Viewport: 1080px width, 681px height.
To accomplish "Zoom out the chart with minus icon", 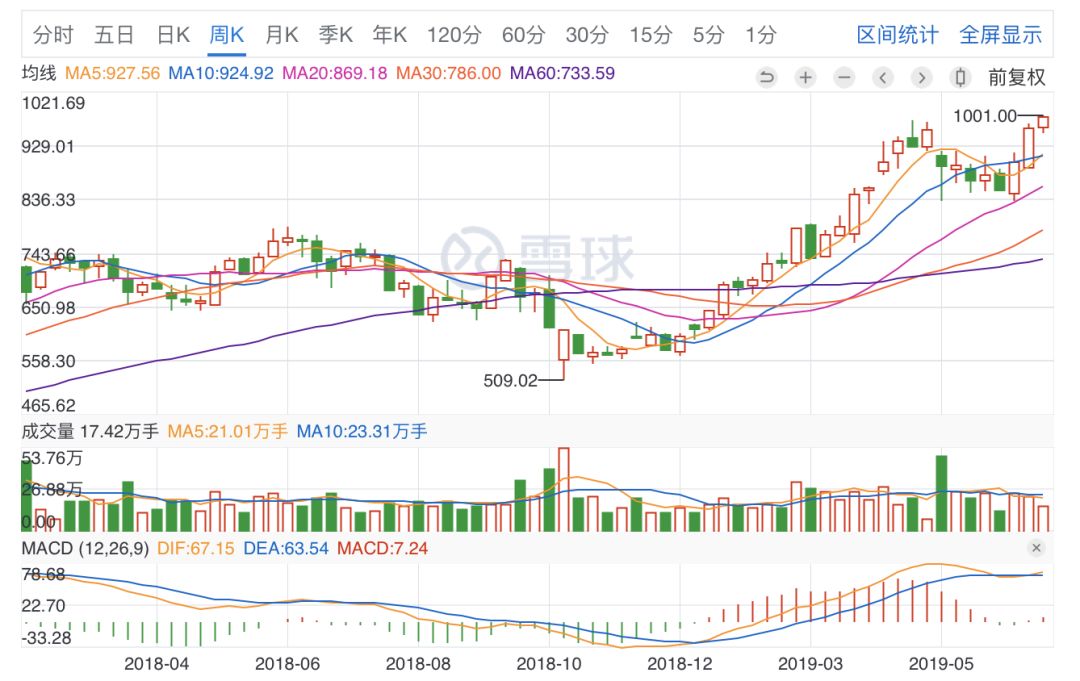I will pos(844,78).
